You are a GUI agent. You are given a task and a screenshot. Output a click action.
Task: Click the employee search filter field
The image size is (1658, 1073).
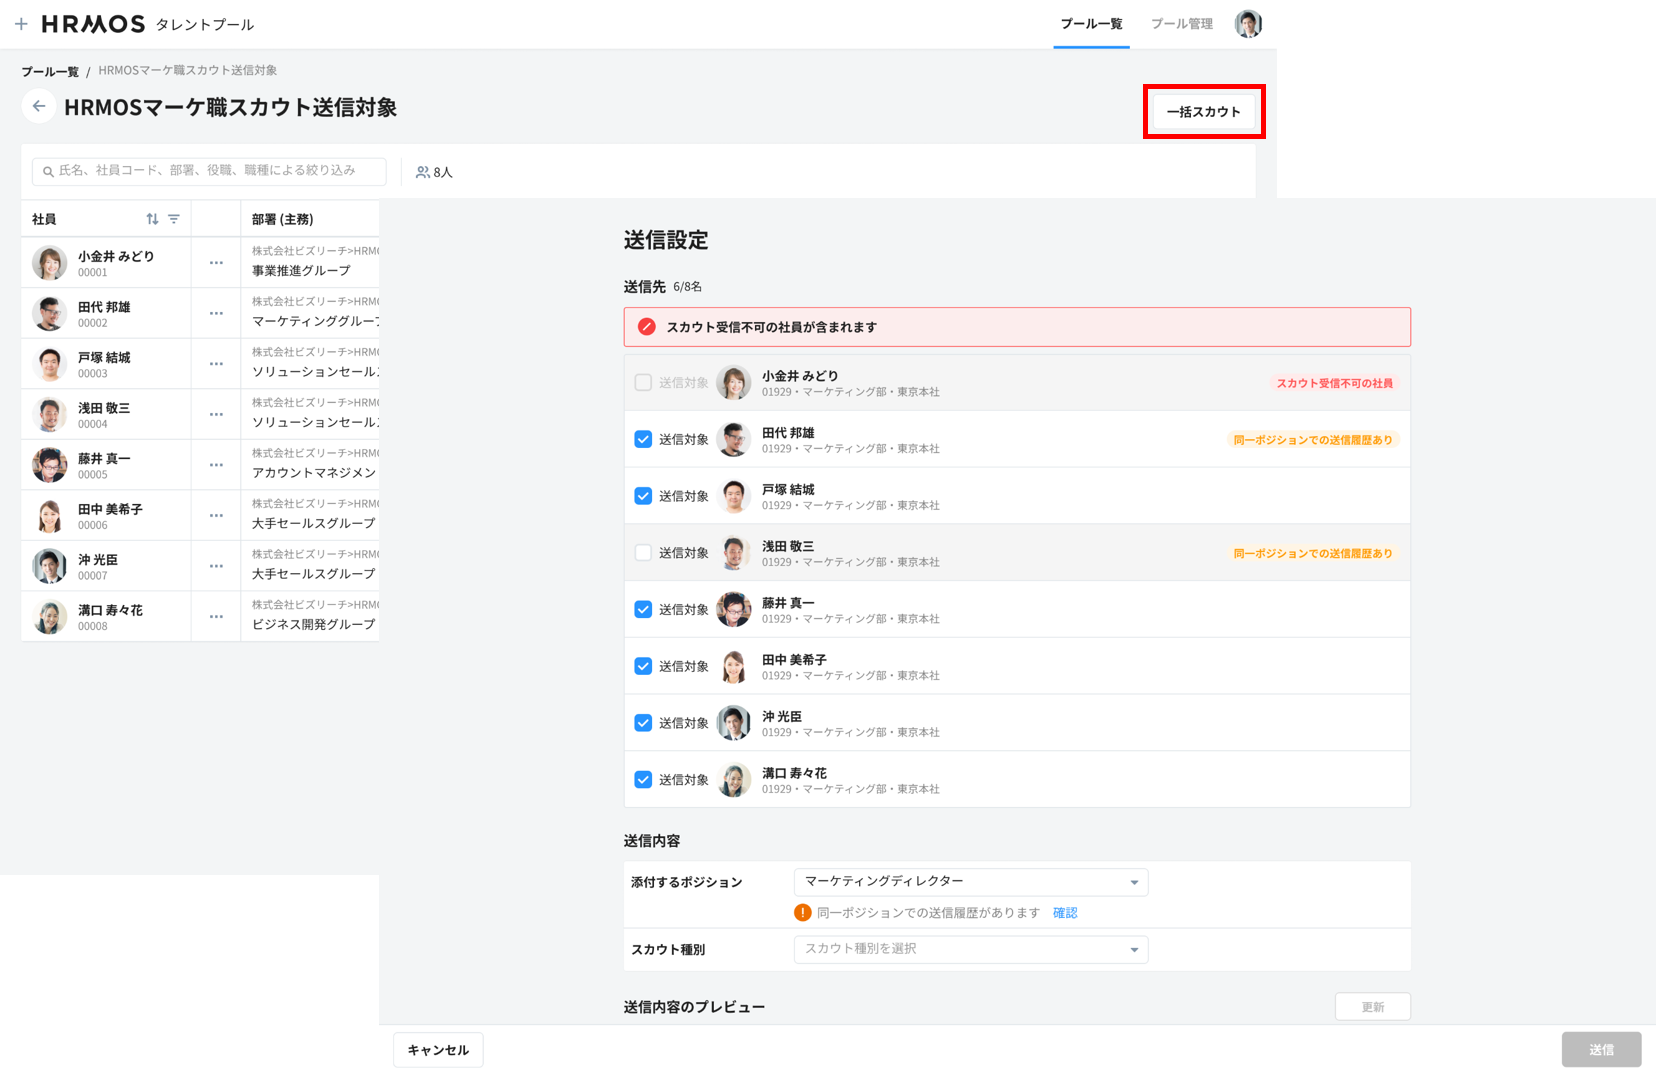pyautogui.click(x=210, y=171)
